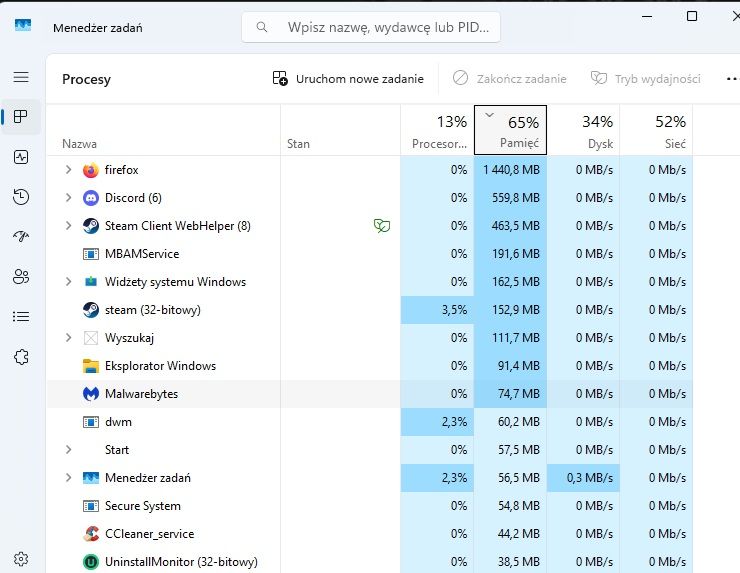The image size is (740, 573).
Task: Open Startup apps sidebar icon
Action: click(x=21, y=236)
